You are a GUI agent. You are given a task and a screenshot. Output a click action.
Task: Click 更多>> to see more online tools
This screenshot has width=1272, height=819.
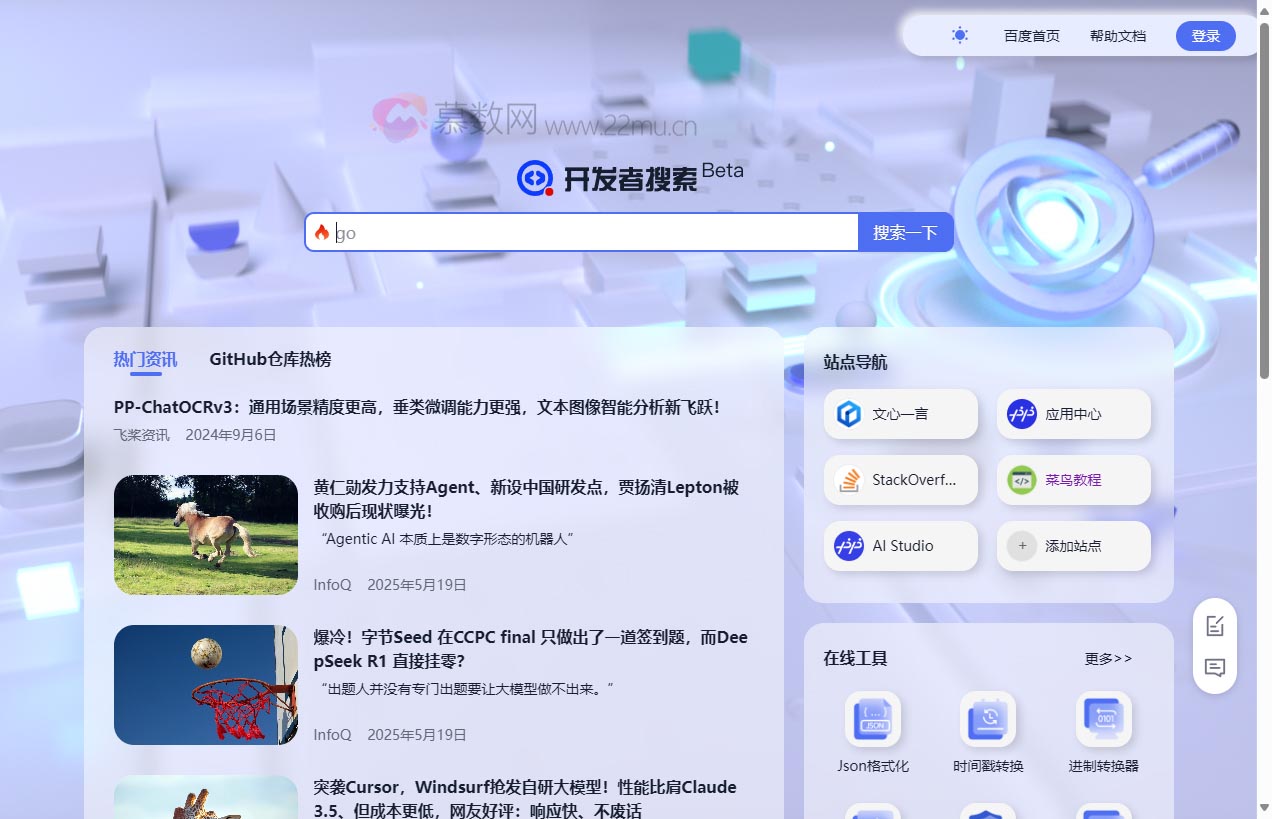click(x=1107, y=659)
